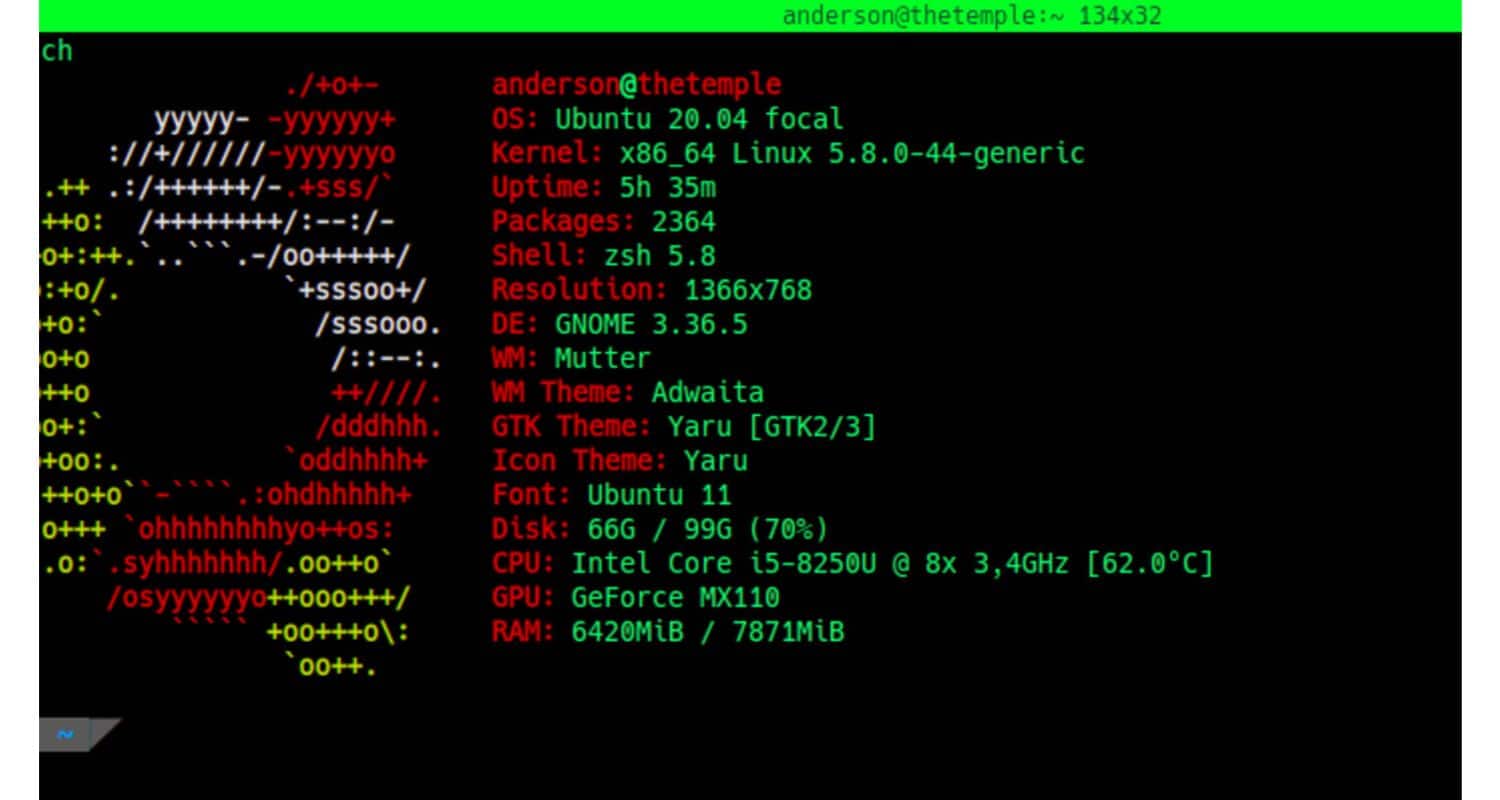Screen dimensions: 1500x800
Task: Click the anderson@thetemple user host line
Action: point(636,85)
